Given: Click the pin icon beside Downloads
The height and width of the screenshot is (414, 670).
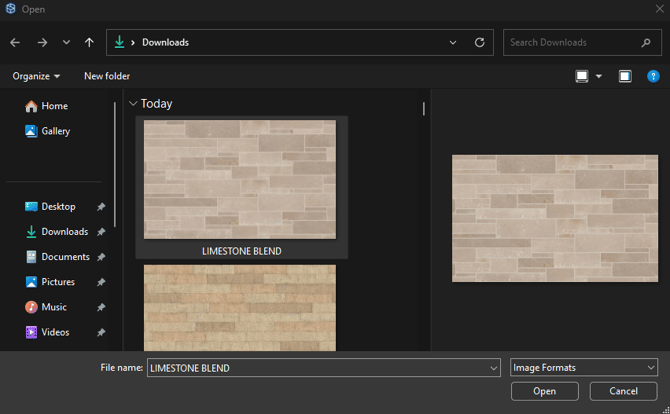Looking at the screenshot, I should pos(101,232).
